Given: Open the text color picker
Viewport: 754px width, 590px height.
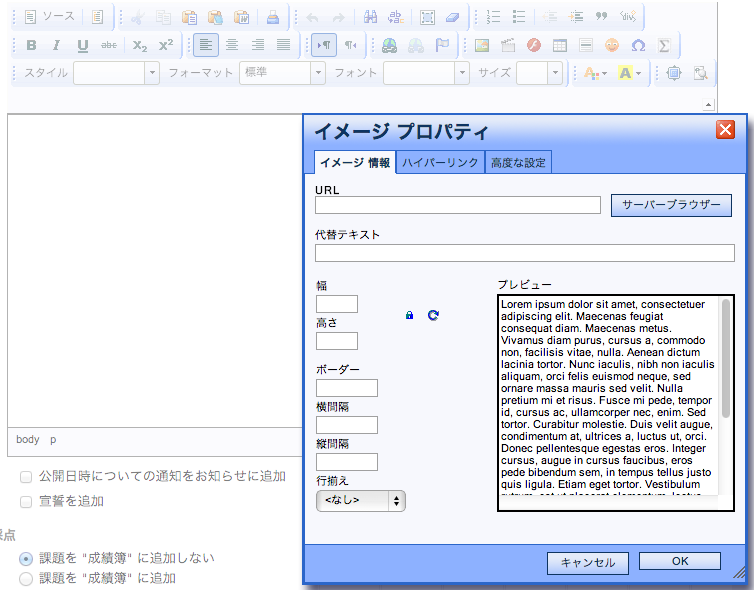Looking at the screenshot, I should (x=594, y=73).
